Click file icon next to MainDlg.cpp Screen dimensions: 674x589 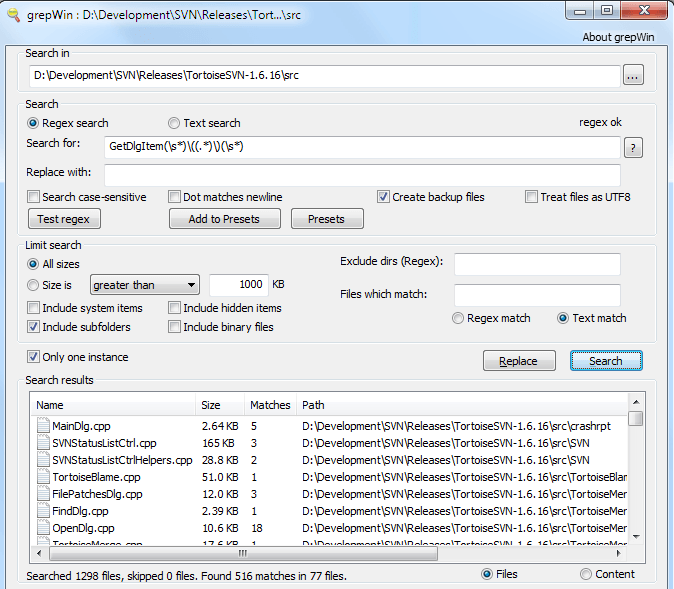click(43, 426)
